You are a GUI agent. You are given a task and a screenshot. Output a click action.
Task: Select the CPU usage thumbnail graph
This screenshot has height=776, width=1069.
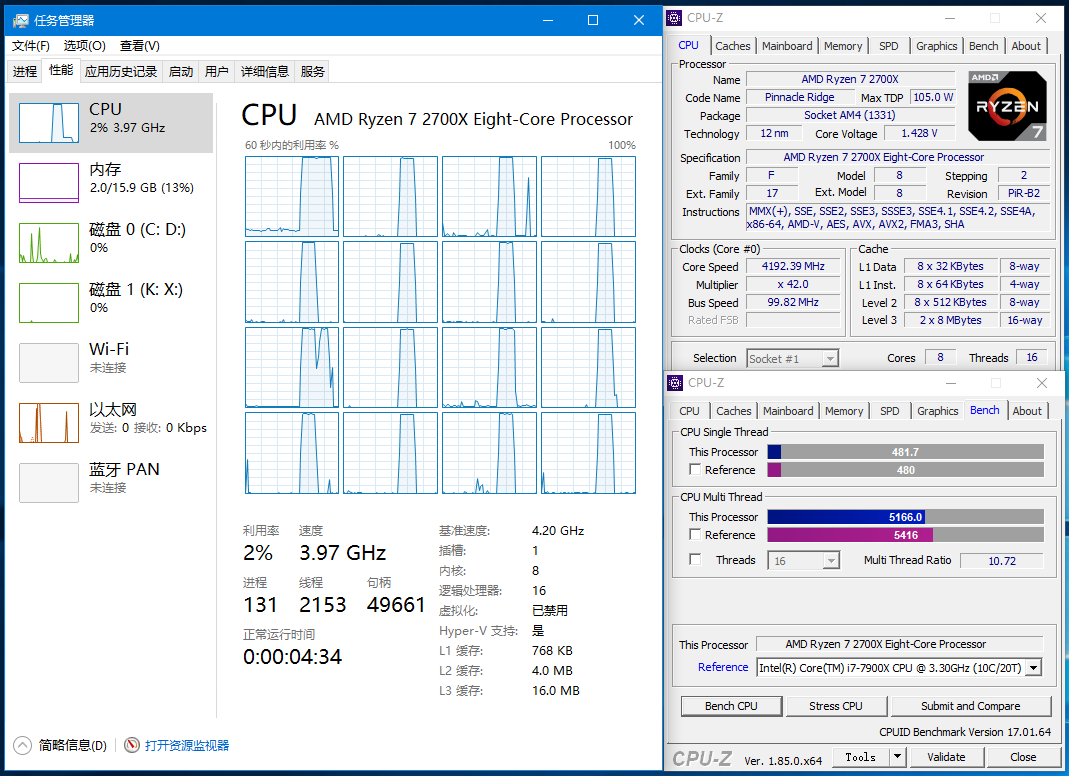pyautogui.click(x=49, y=123)
